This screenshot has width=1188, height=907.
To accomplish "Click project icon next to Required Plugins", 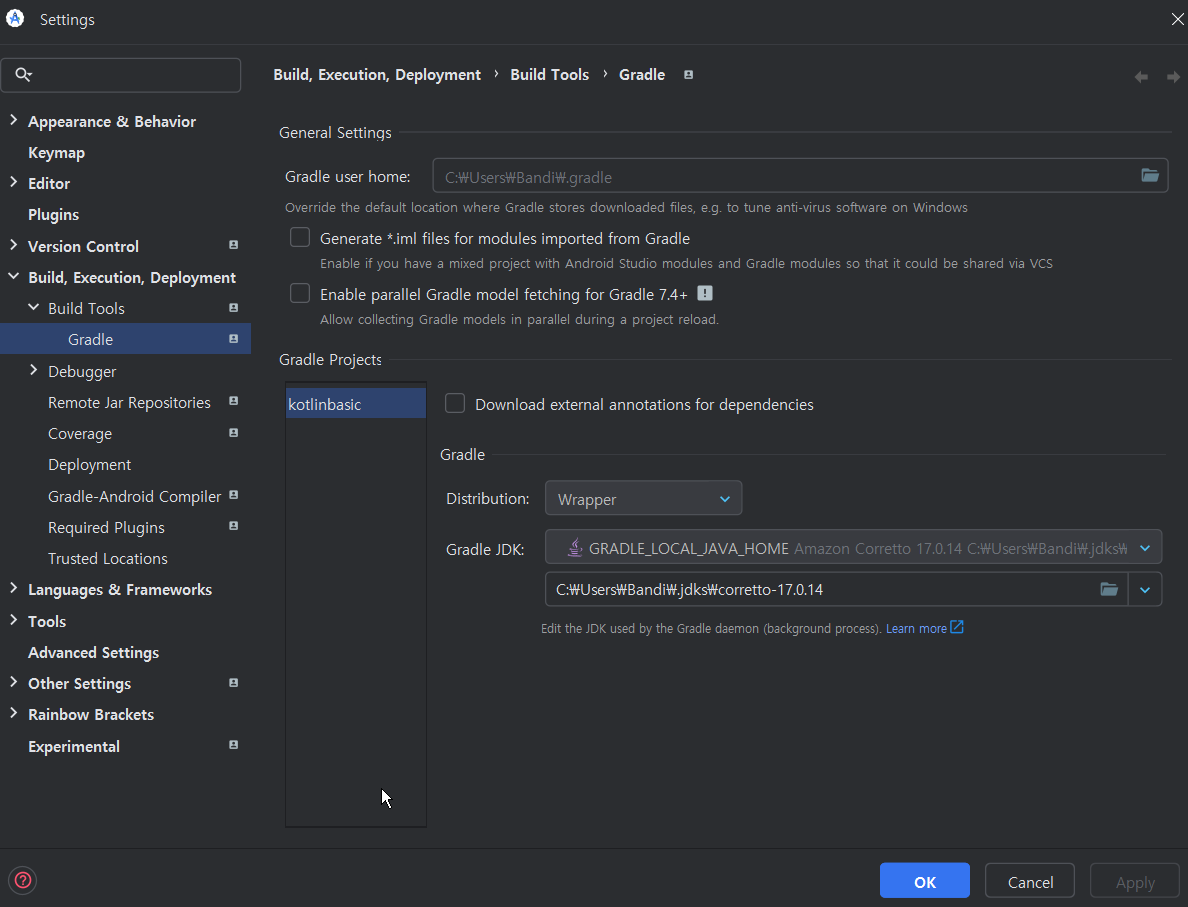I will pyautogui.click(x=233, y=526).
